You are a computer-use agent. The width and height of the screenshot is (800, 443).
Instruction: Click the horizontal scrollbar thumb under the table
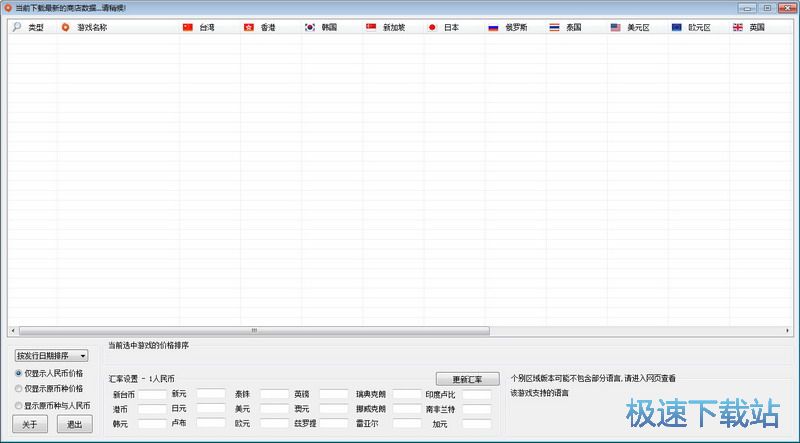click(x=254, y=331)
